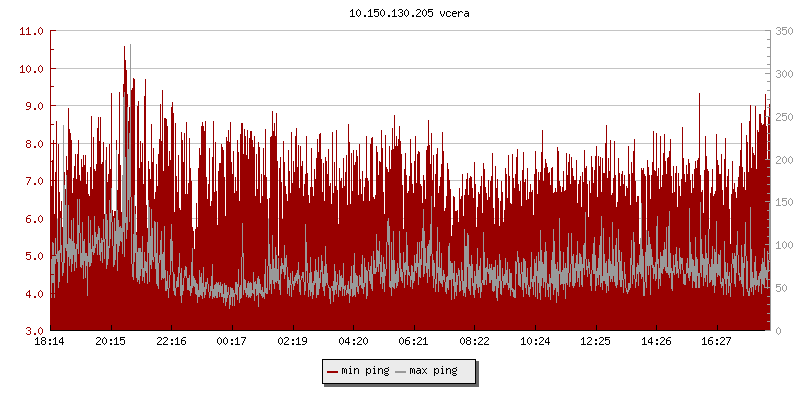Viewport: 800px width, 400px height.
Task: Click the 50 right axis value
Action: pos(780,288)
